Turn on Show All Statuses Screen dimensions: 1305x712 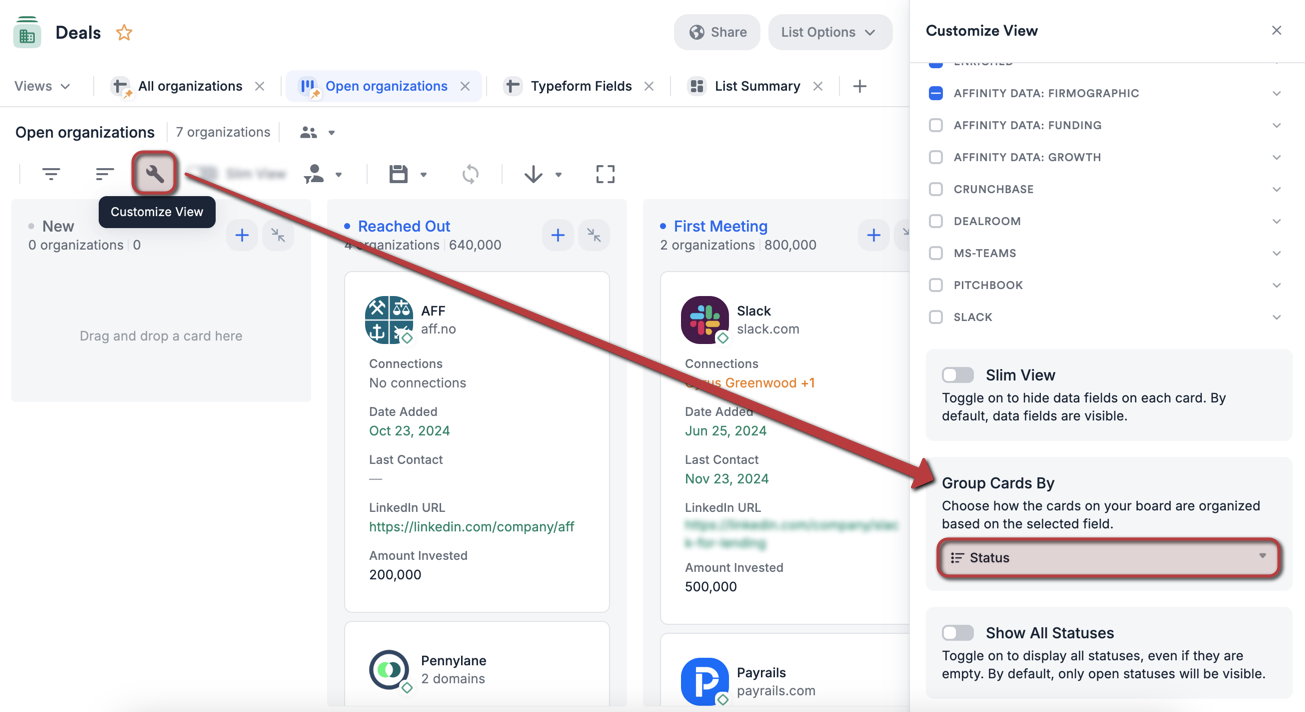957,632
